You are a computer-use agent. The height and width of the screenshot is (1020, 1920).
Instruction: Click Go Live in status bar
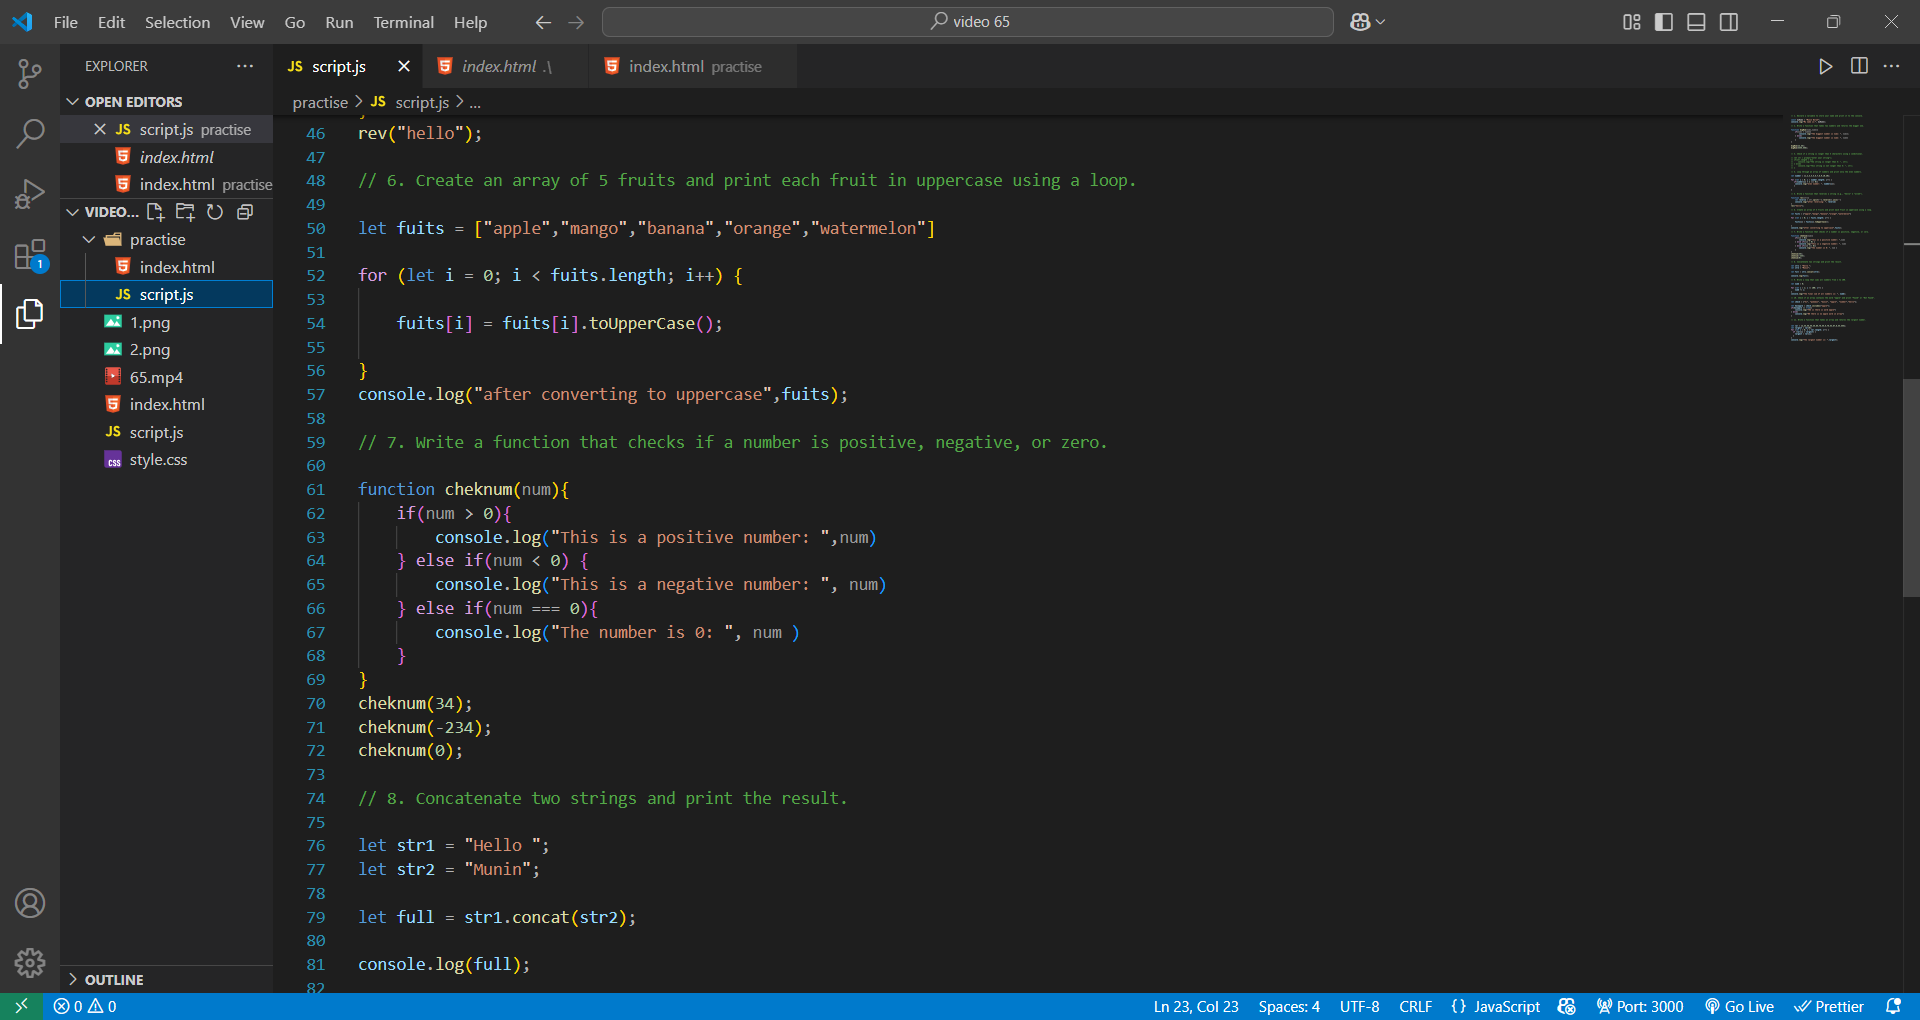pyautogui.click(x=1739, y=1006)
